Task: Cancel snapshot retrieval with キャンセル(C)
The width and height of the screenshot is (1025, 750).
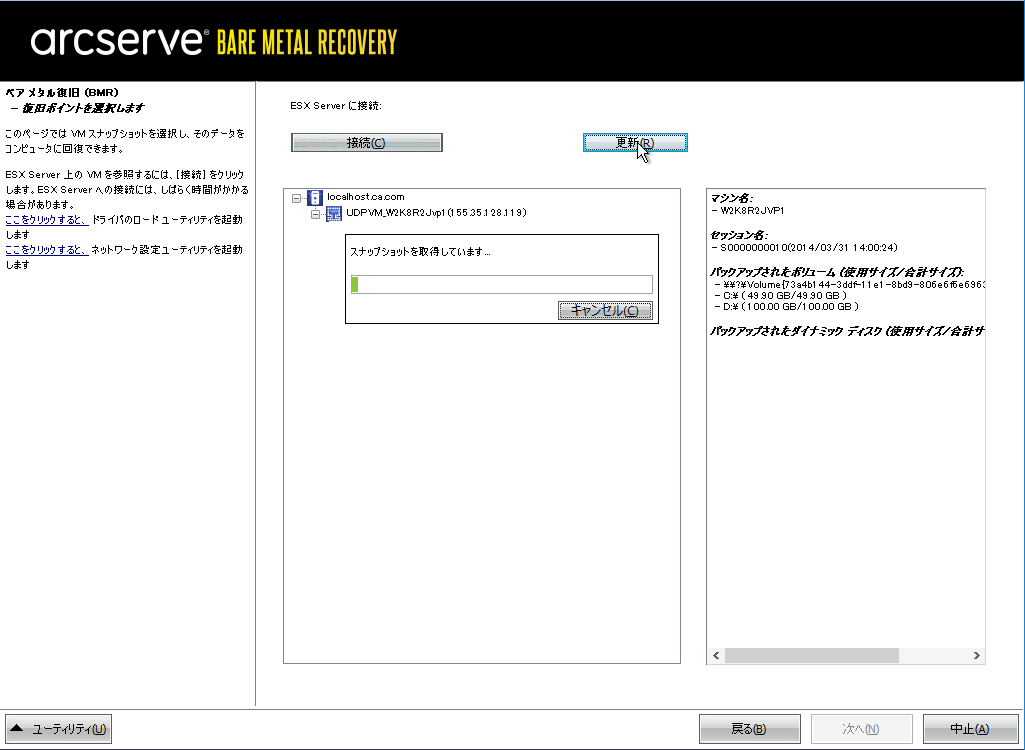Action: tap(605, 310)
